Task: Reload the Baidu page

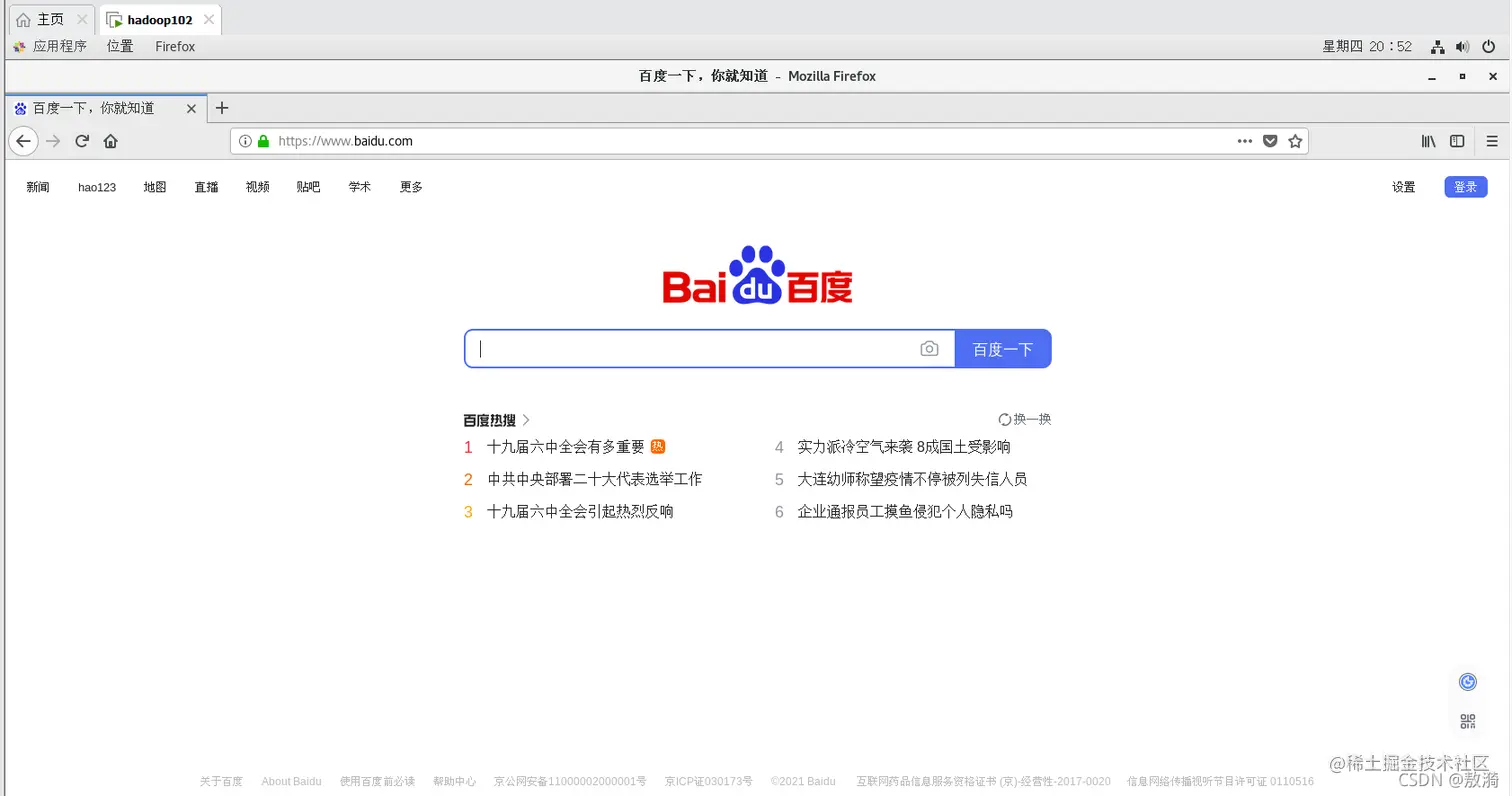Action: 83,141
